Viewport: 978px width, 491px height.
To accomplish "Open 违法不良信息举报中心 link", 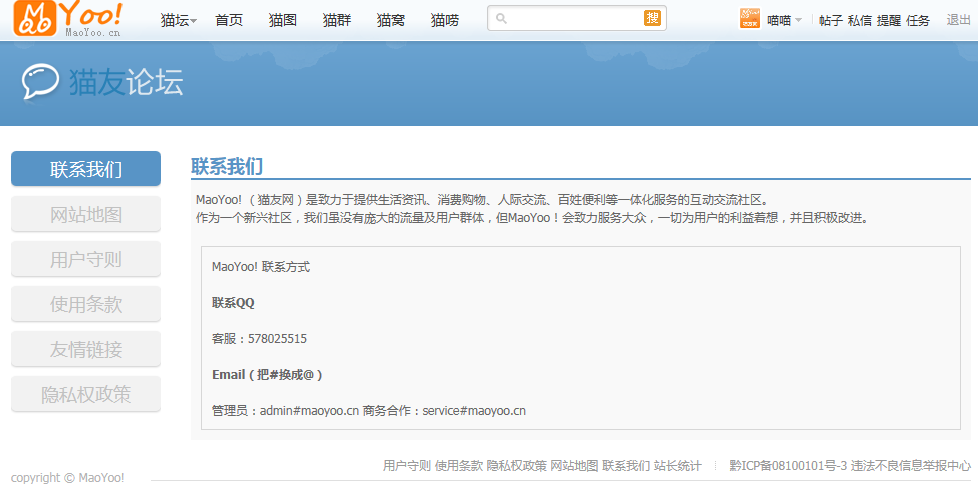I will [x=911, y=465].
